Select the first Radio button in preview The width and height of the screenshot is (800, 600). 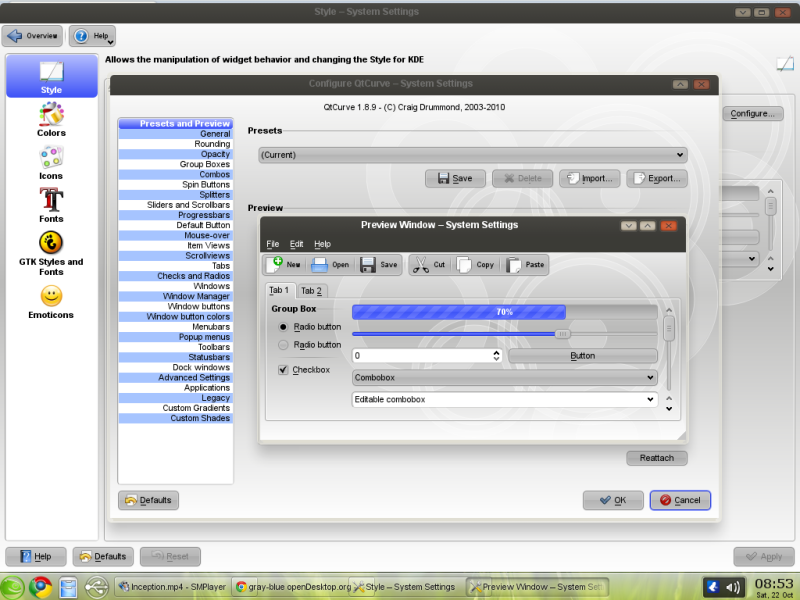tap(283, 327)
